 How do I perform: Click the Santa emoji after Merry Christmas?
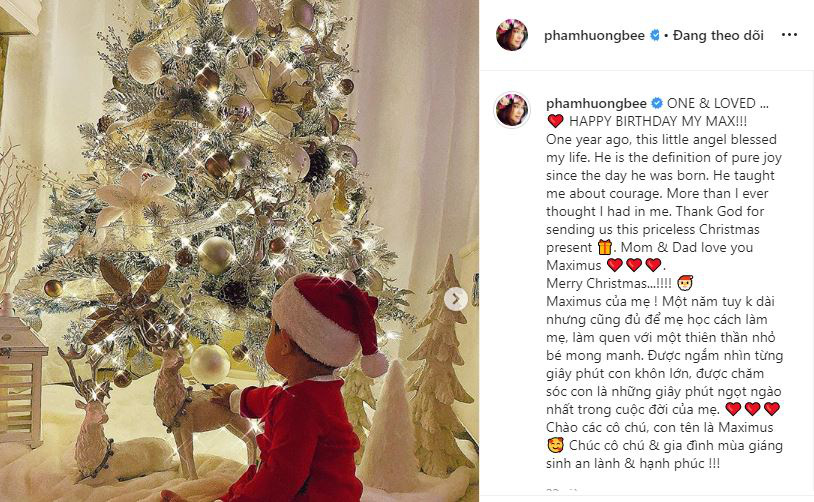tap(685, 283)
